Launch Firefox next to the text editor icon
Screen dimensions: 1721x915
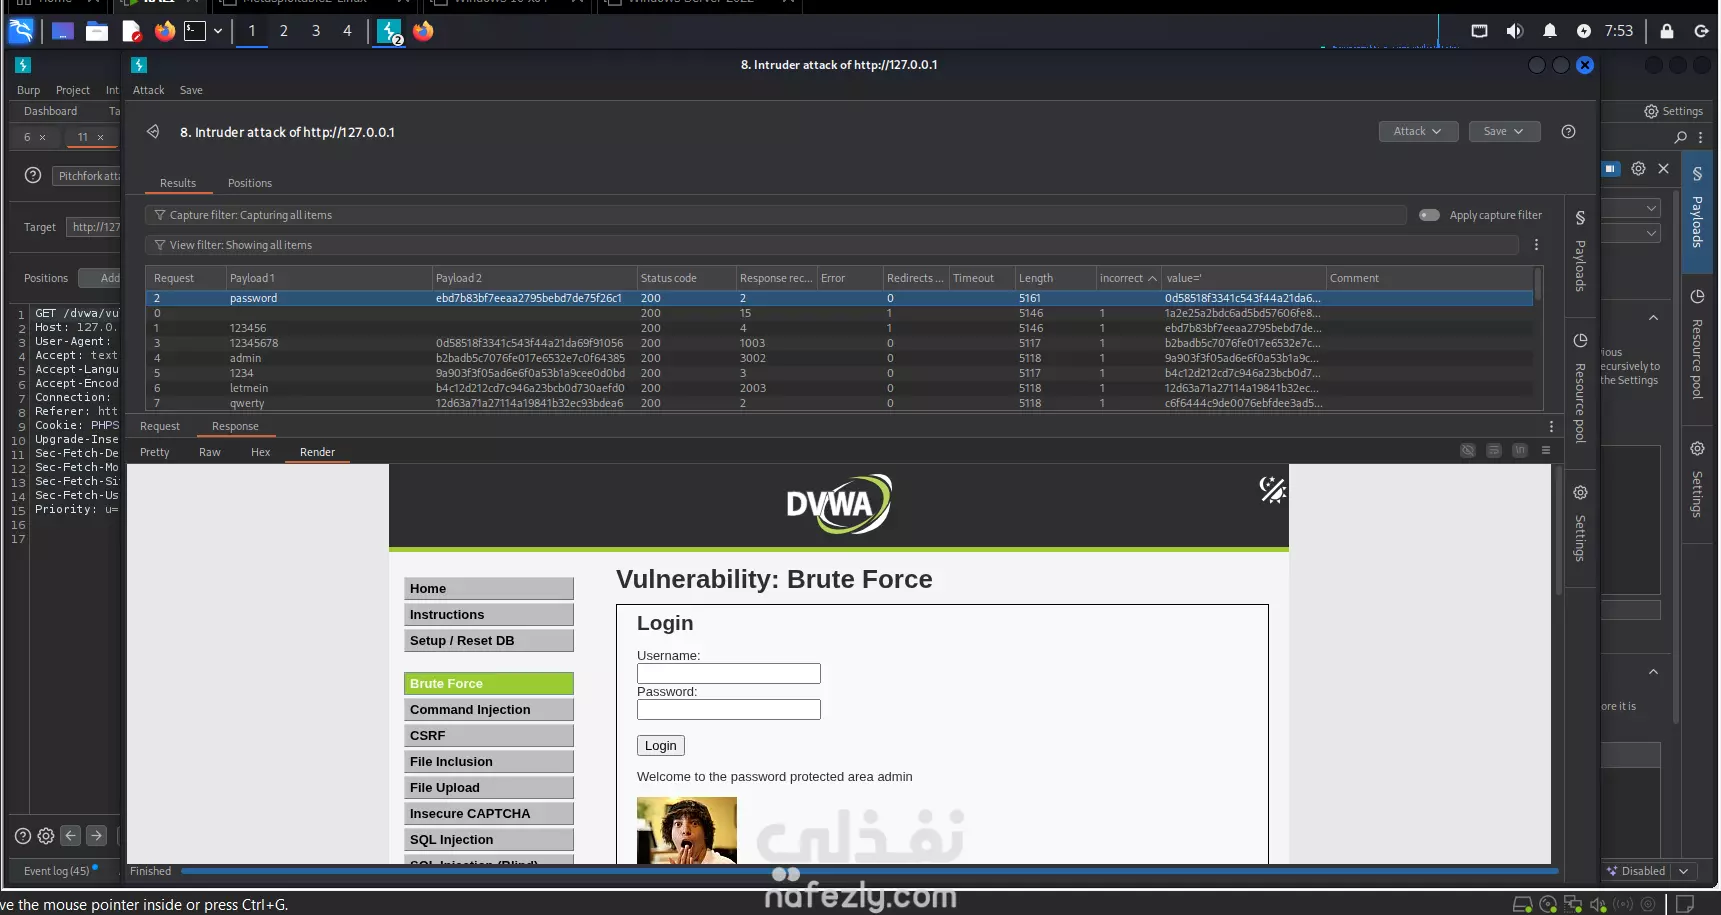pos(165,31)
